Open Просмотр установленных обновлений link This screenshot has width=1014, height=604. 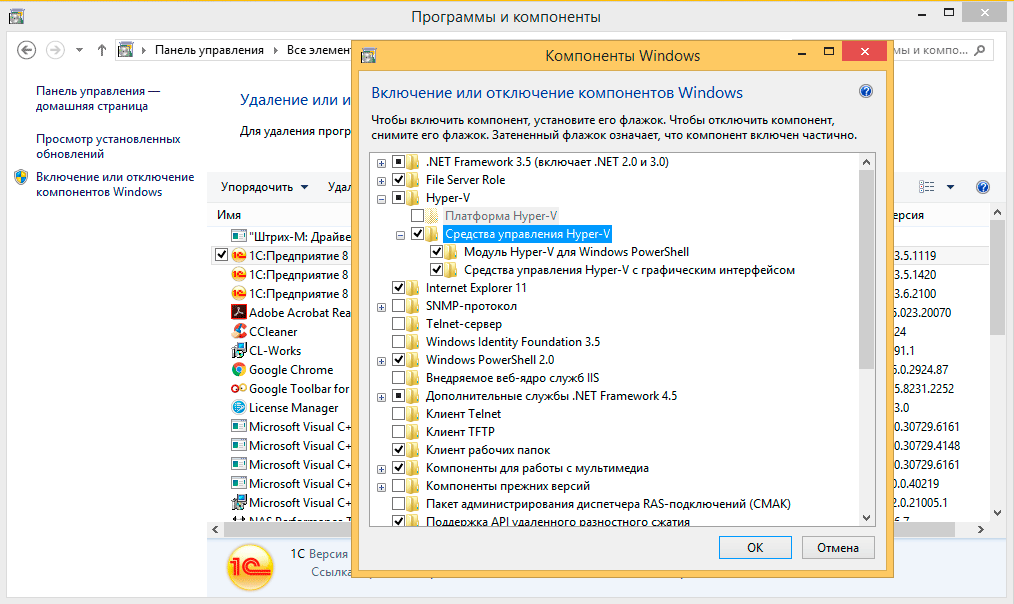pos(108,146)
